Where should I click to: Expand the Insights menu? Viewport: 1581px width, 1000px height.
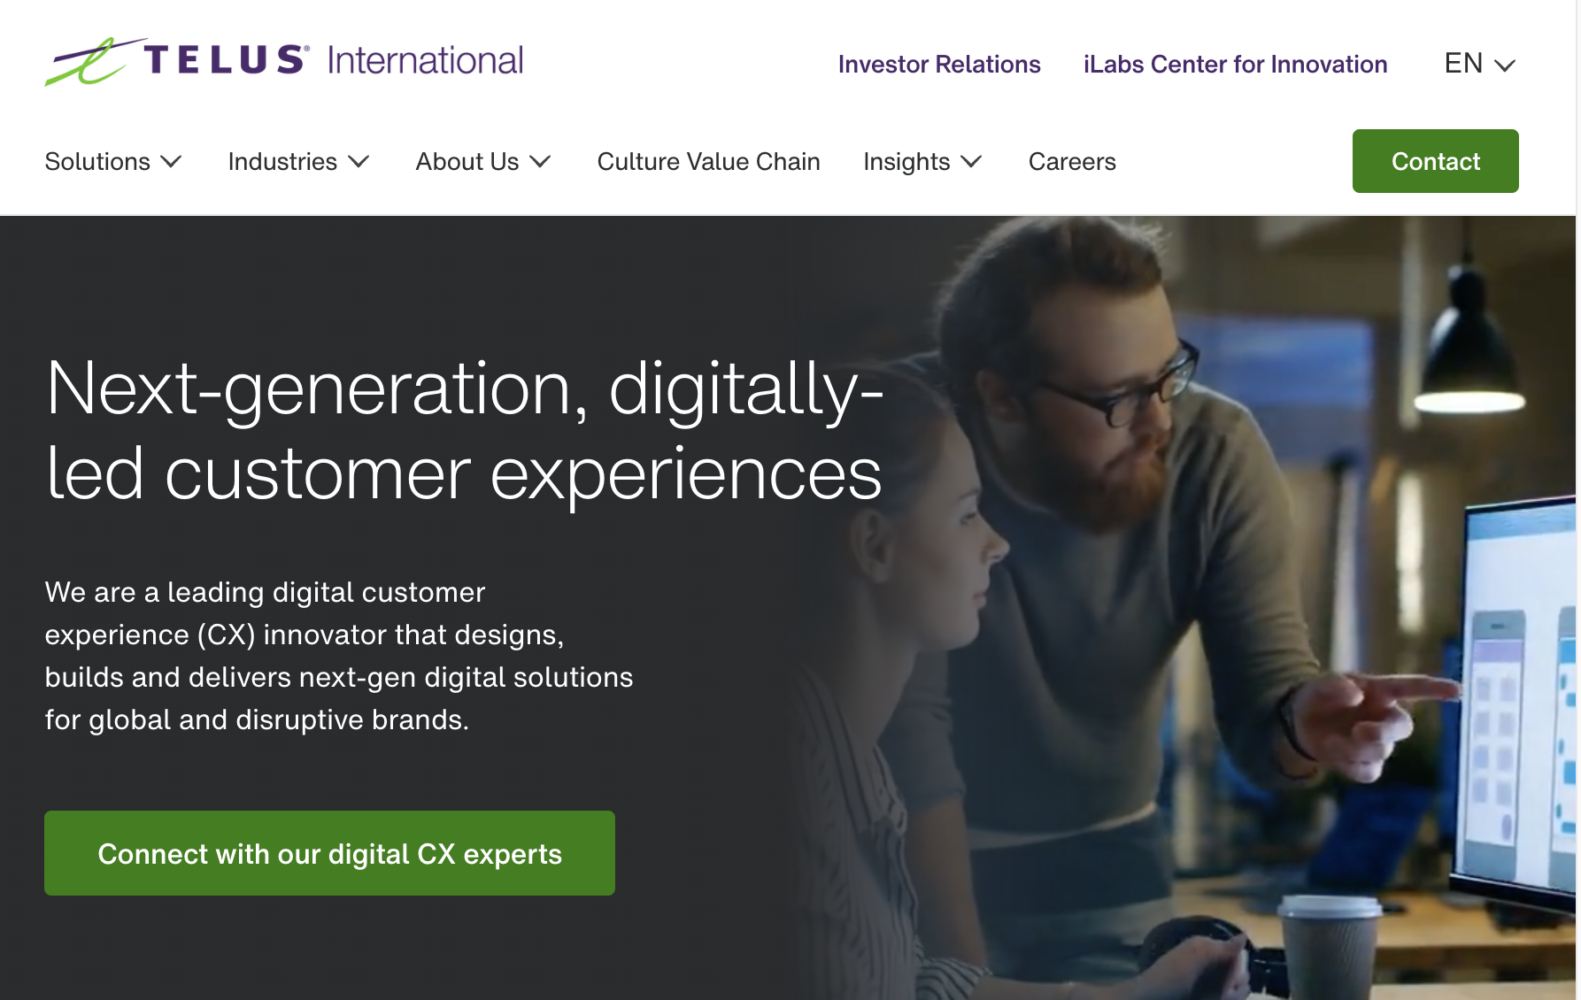906,161
